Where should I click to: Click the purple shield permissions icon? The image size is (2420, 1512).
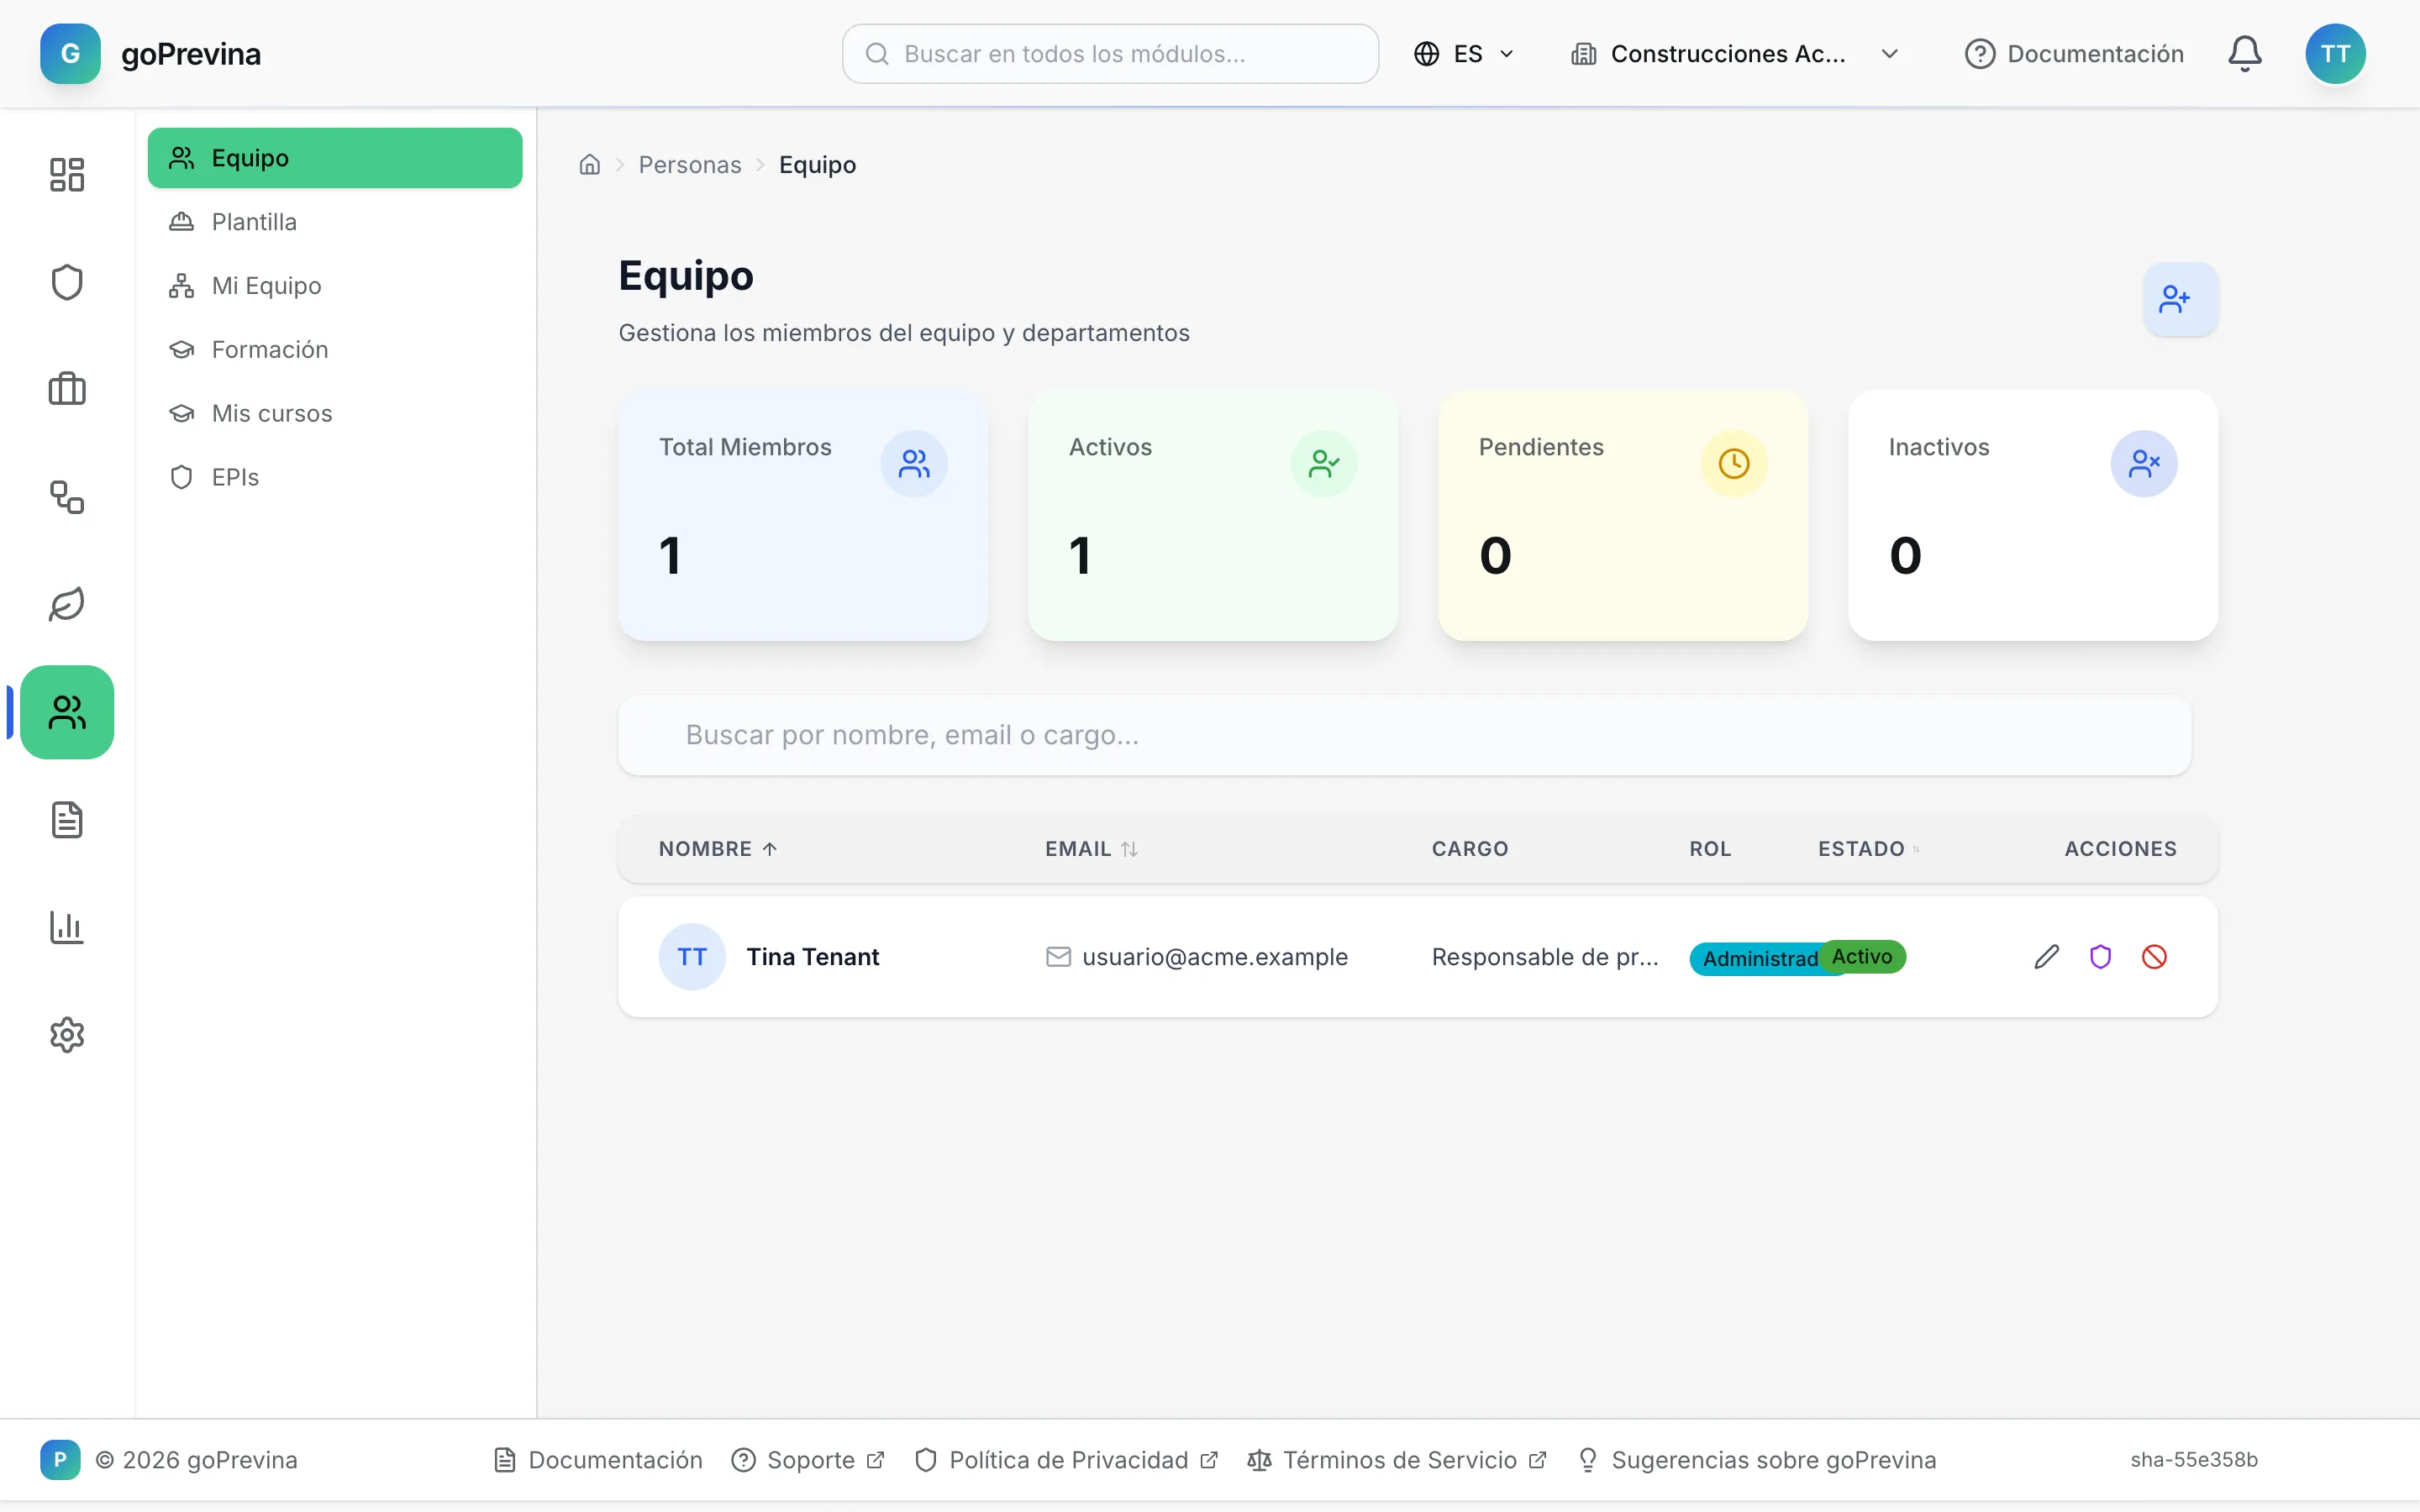2100,957
